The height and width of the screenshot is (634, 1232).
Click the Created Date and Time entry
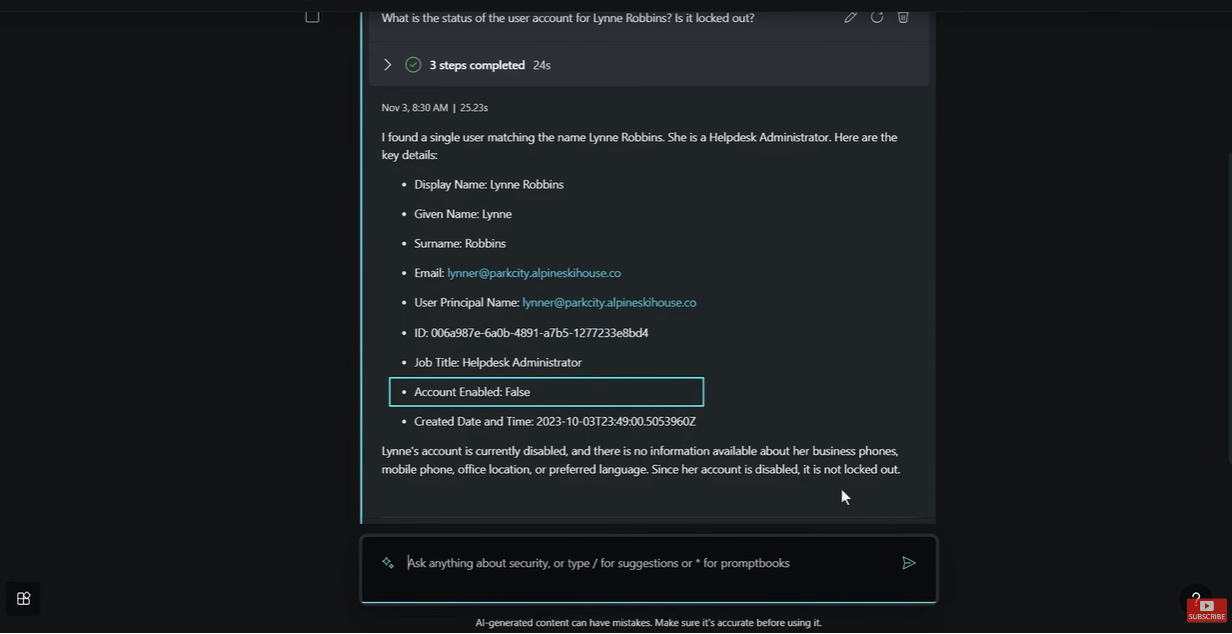pyautogui.click(x=555, y=422)
